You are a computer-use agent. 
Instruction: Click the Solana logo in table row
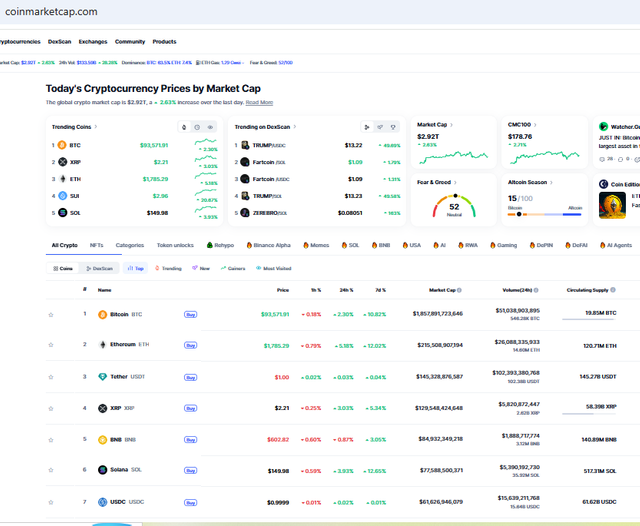pyautogui.click(x=102, y=470)
